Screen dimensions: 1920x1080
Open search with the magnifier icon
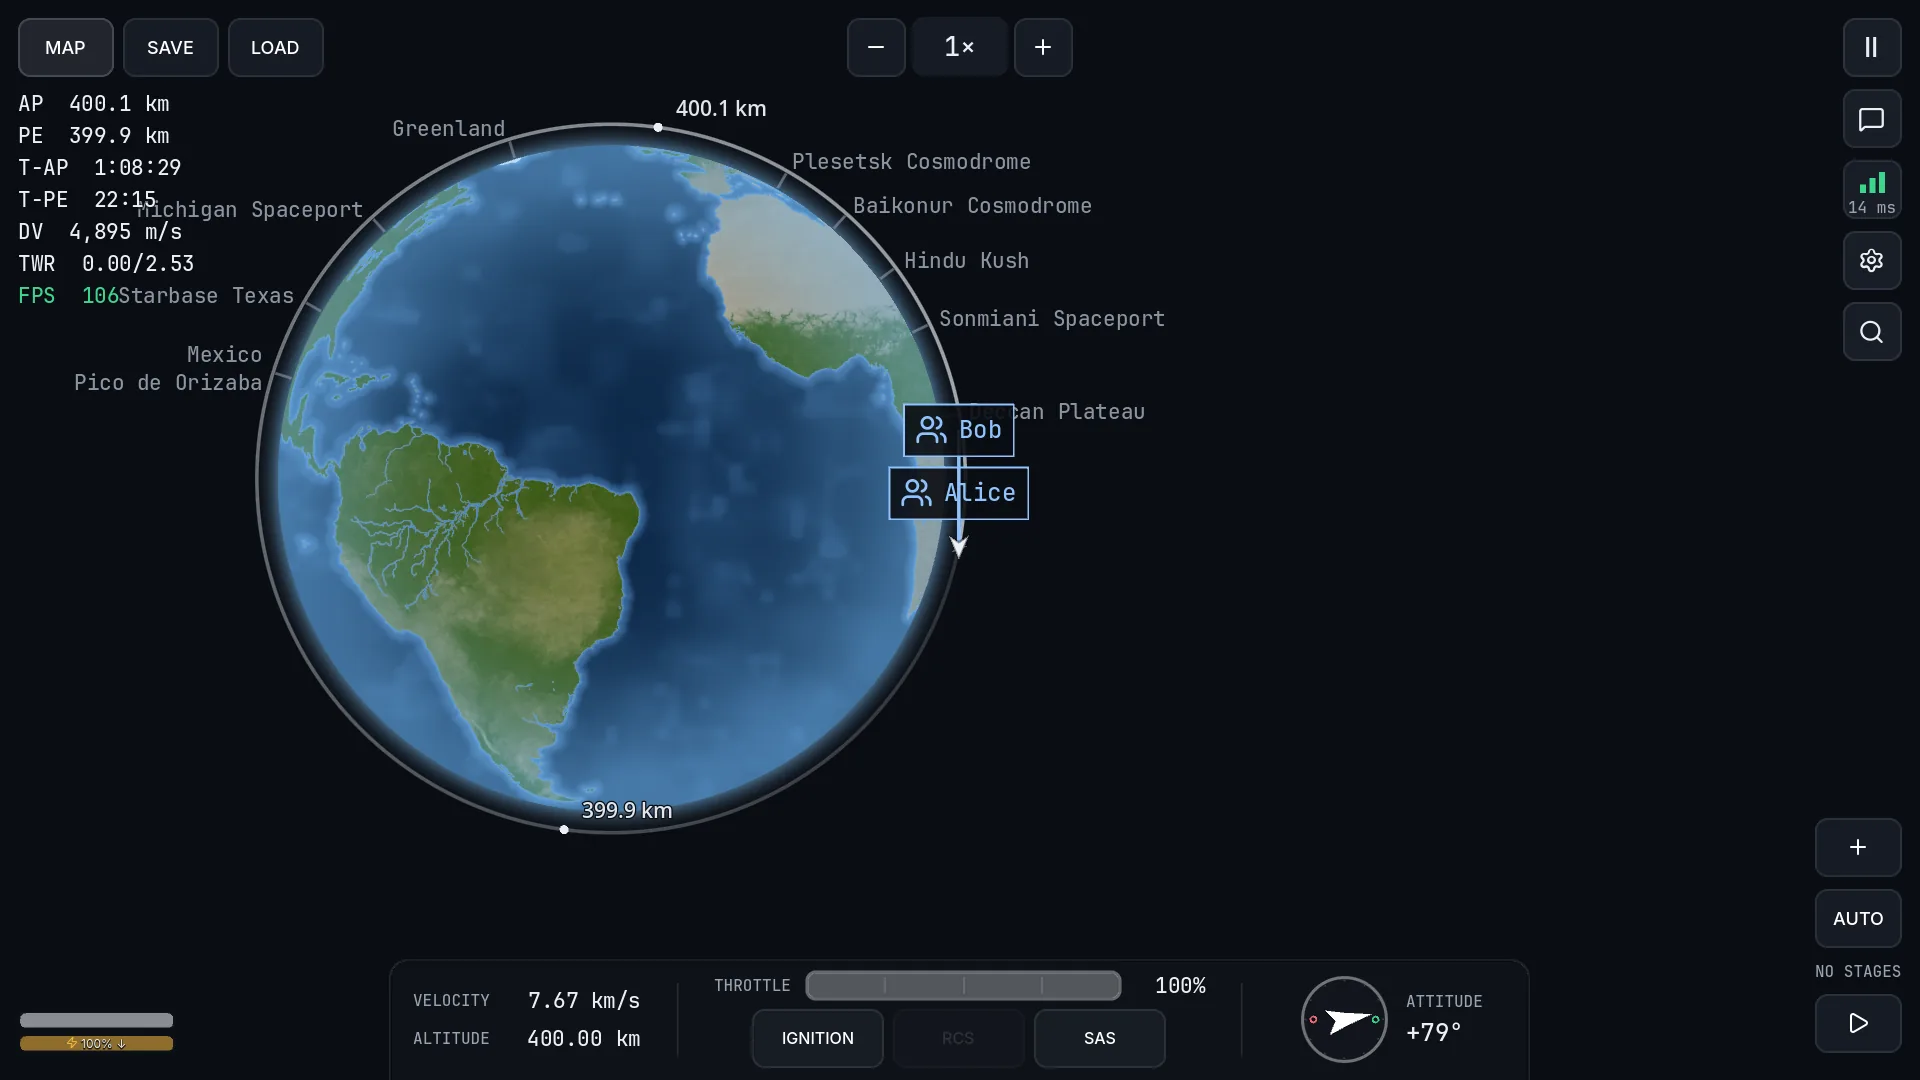pos(1871,332)
